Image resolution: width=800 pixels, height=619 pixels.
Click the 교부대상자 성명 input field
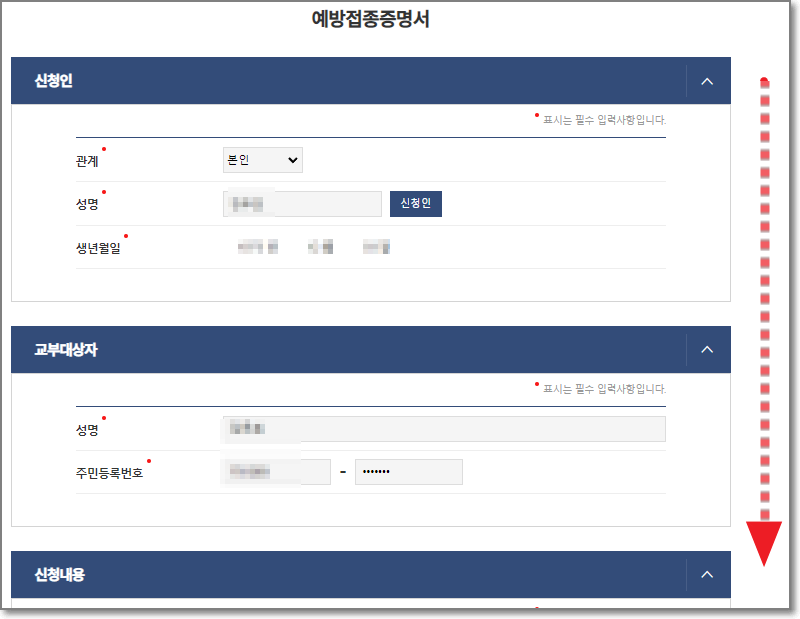444,429
